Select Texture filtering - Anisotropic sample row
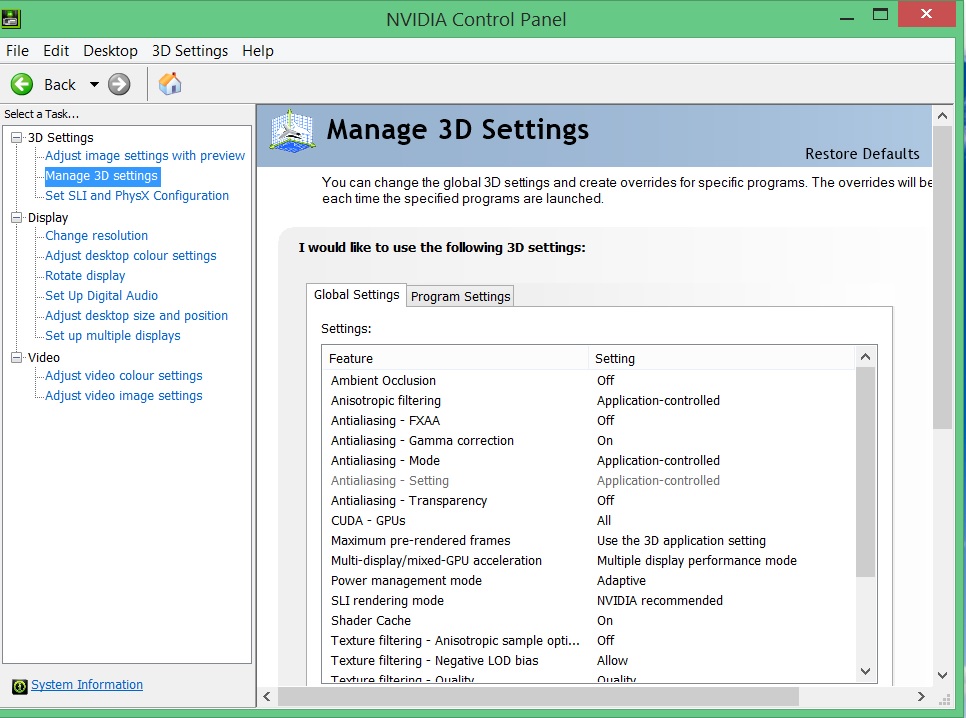This screenshot has height=718, width=966. click(588, 641)
